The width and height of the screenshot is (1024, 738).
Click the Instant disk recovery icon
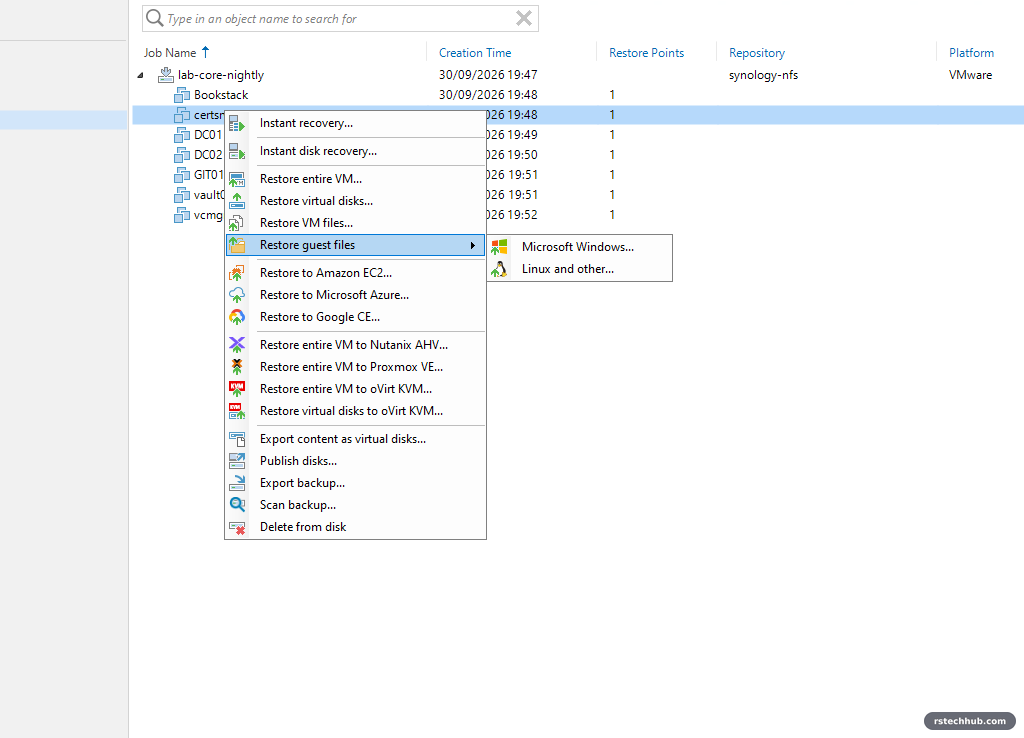pyautogui.click(x=237, y=151)
